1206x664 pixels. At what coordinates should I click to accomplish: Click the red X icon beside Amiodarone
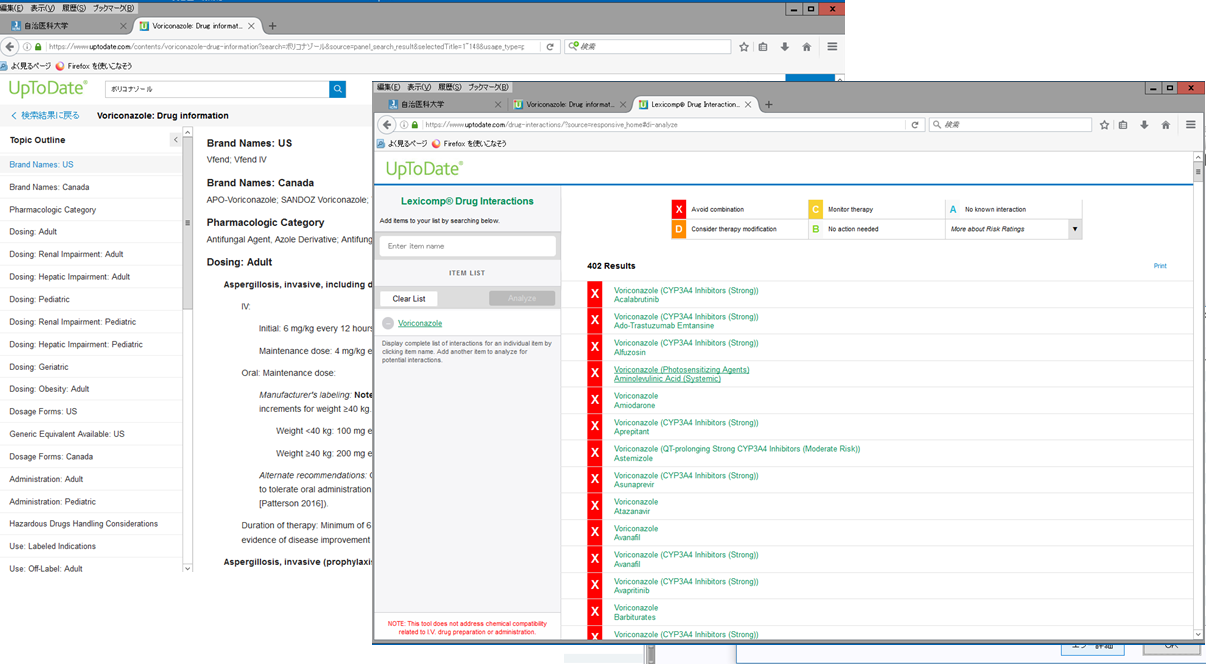click(595, 400)
